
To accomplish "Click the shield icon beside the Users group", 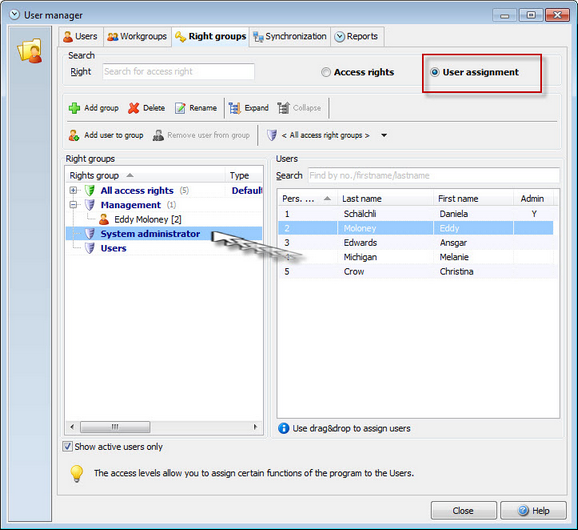I will click(x=90, y=248).
